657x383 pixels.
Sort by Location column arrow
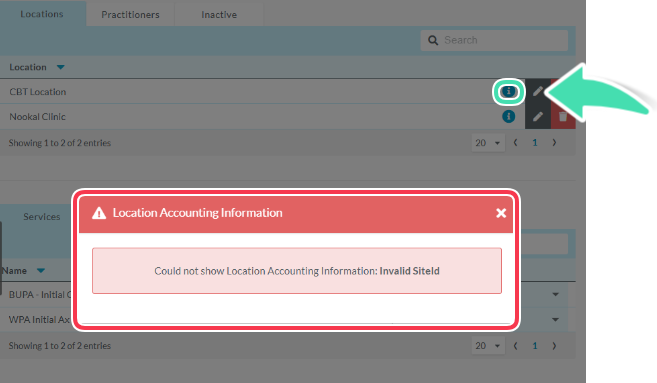[60, 67]
